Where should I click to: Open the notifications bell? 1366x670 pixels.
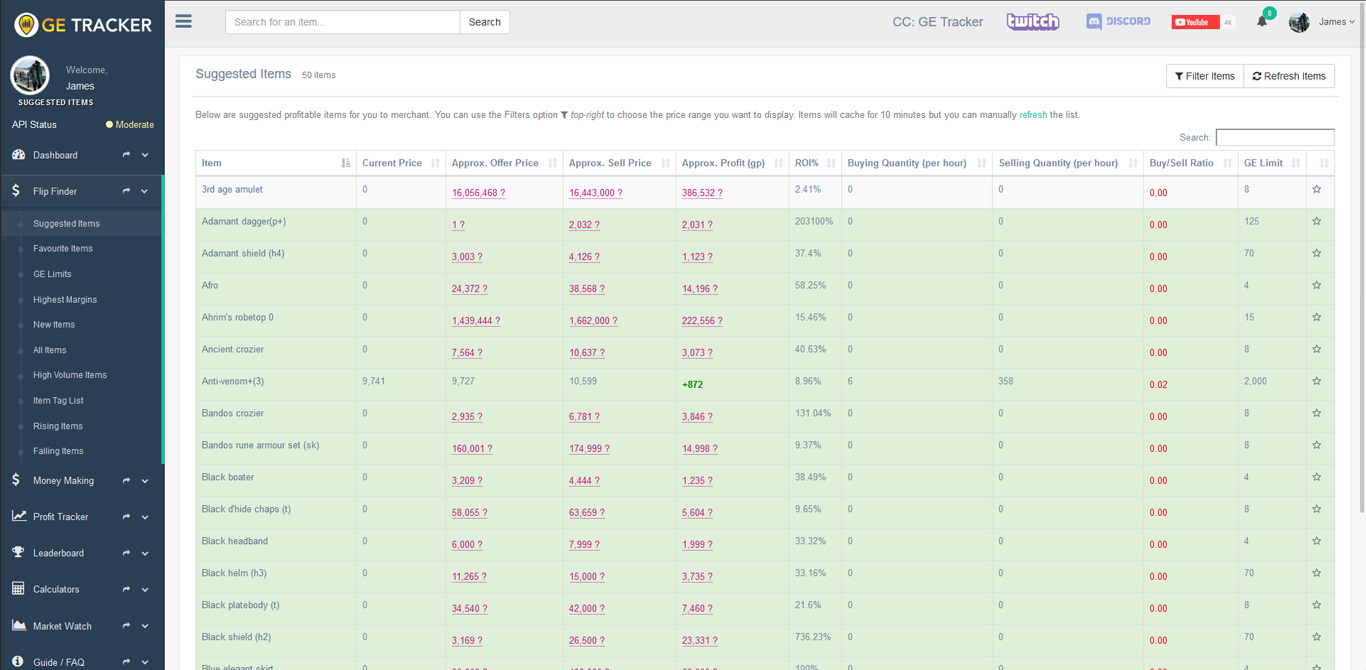click(1262, 22)
